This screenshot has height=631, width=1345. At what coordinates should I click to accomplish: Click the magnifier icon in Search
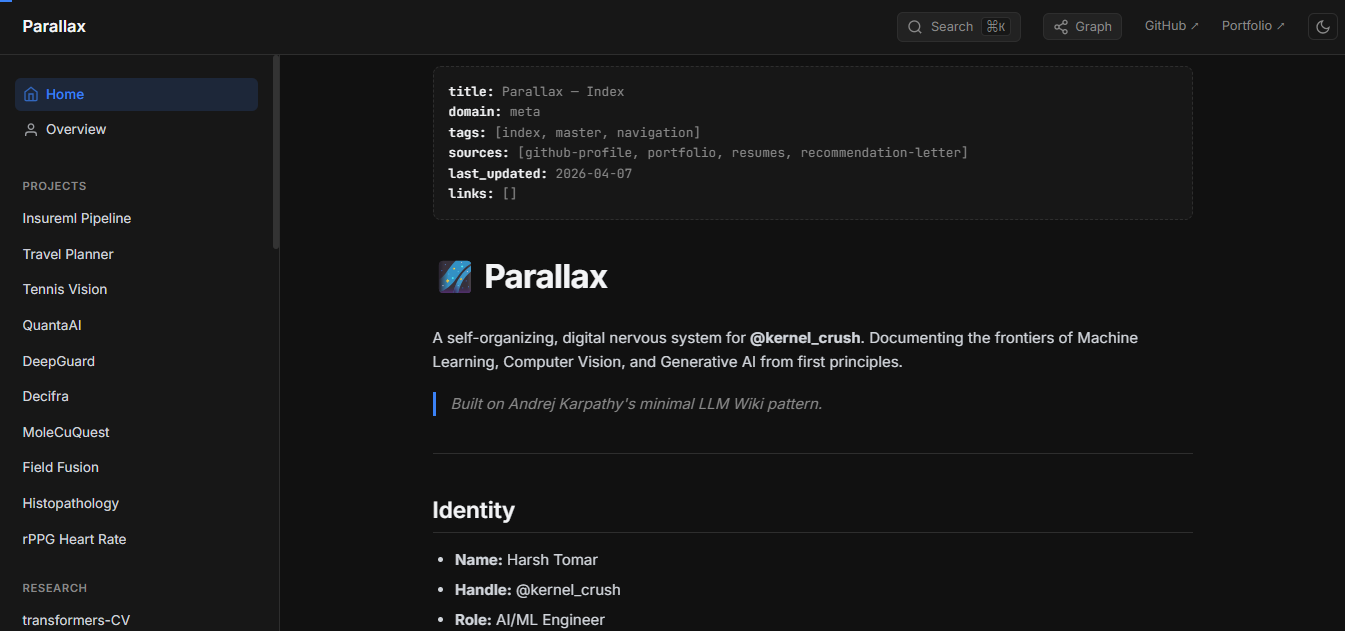click(x=914, y=27)
